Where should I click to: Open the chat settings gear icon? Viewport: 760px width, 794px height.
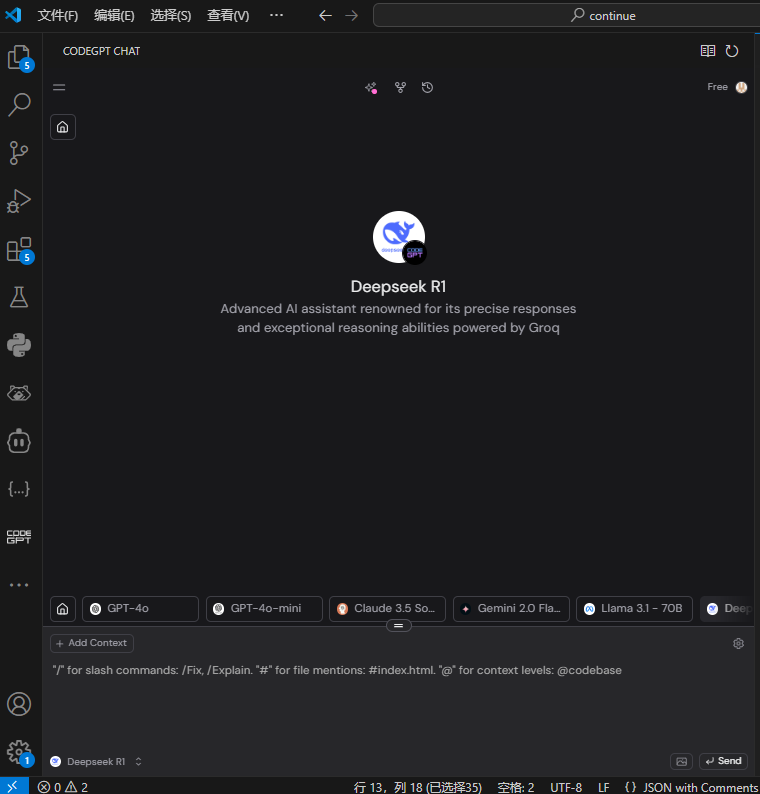click(x=738, y=643)
